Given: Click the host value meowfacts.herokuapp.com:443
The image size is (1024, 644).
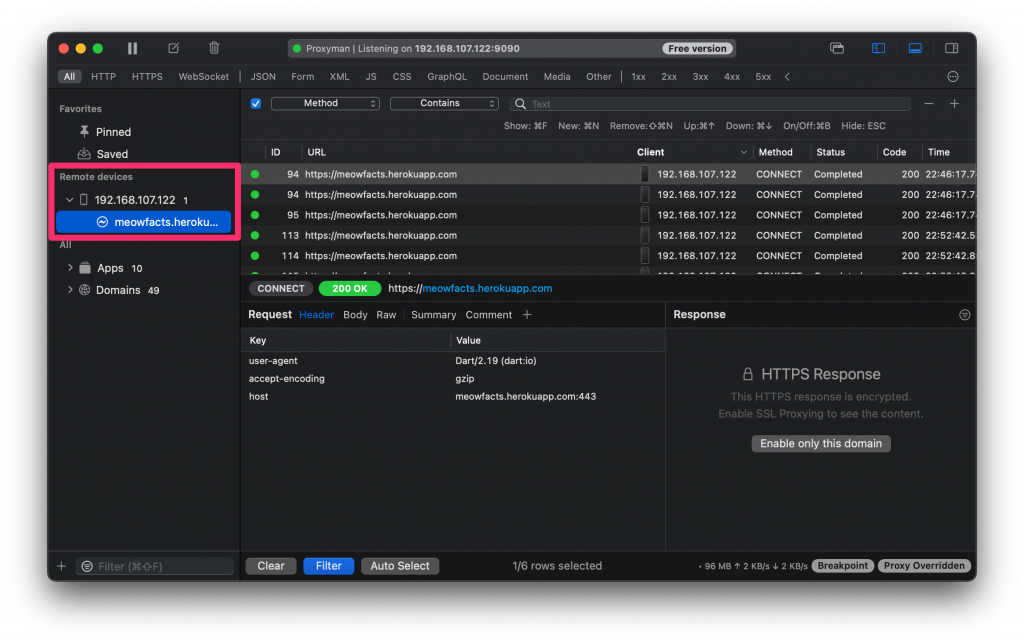Looking at the screenshot, I should coord(526,396).
